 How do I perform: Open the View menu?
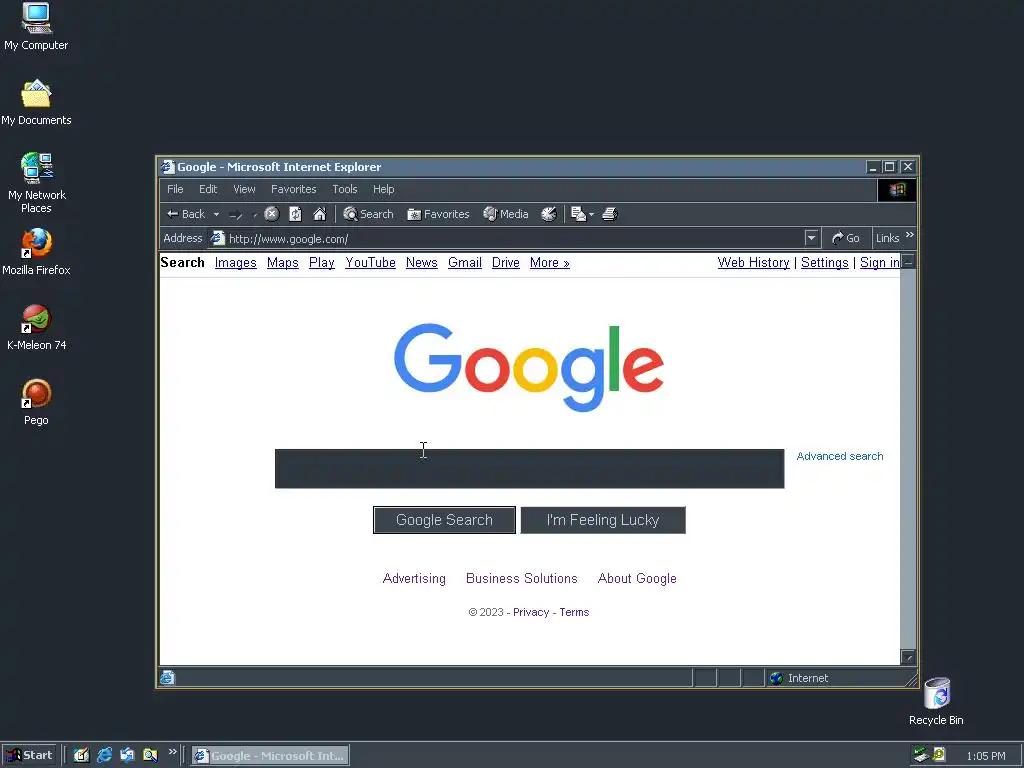(x=244, y=189)
